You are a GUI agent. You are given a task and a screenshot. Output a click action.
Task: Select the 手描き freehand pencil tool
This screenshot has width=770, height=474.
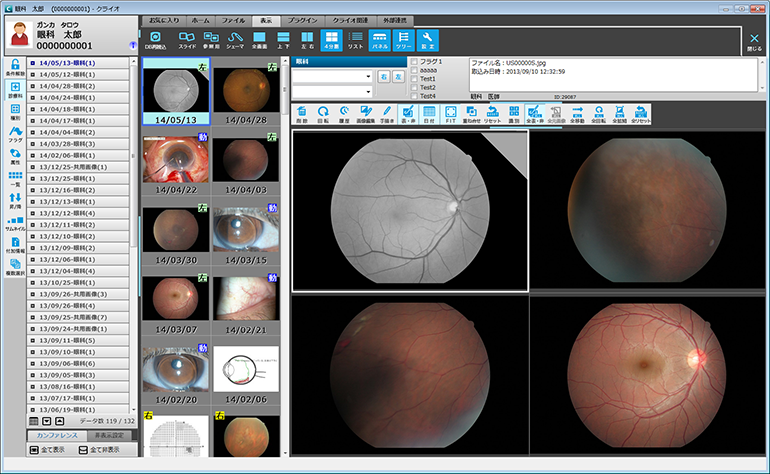point(387,114)
